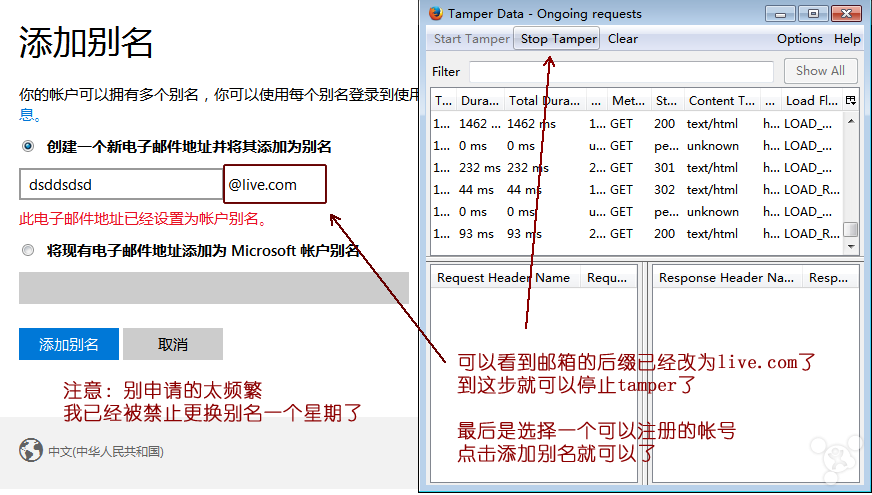Click the 中文(中华人民共和国) language link
Image resolution: width=872 pixels, height=495 pixels.
click(x=106, y=452)
